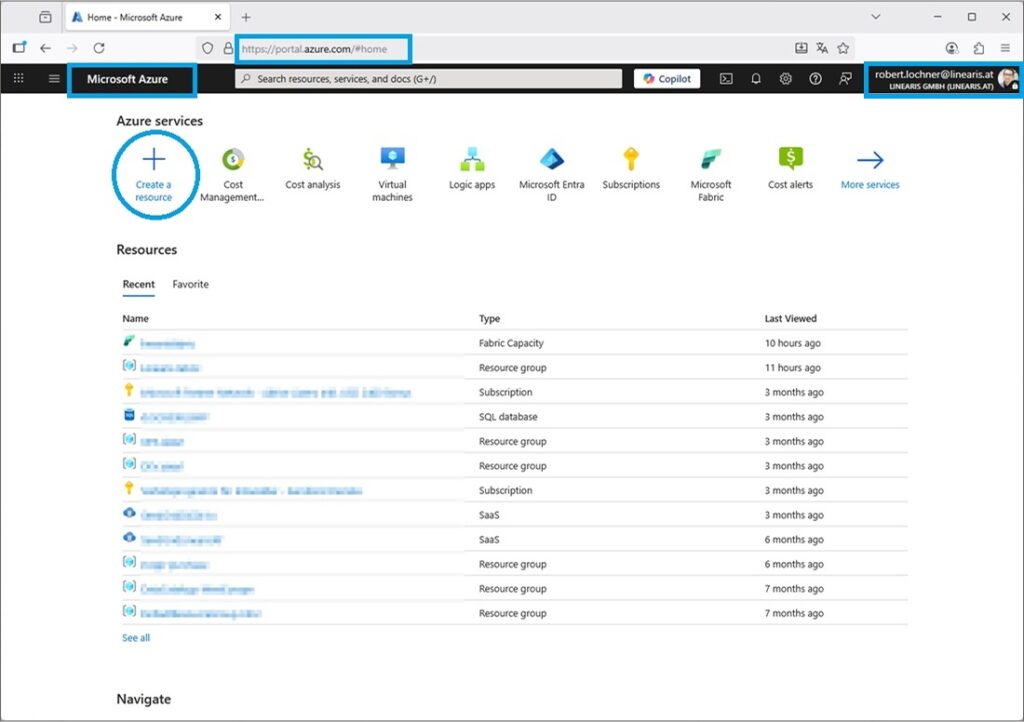Image resolution: width=1024 pixels, height=722 pixels.
Task: View site security lock information
Action: [228, 48]
